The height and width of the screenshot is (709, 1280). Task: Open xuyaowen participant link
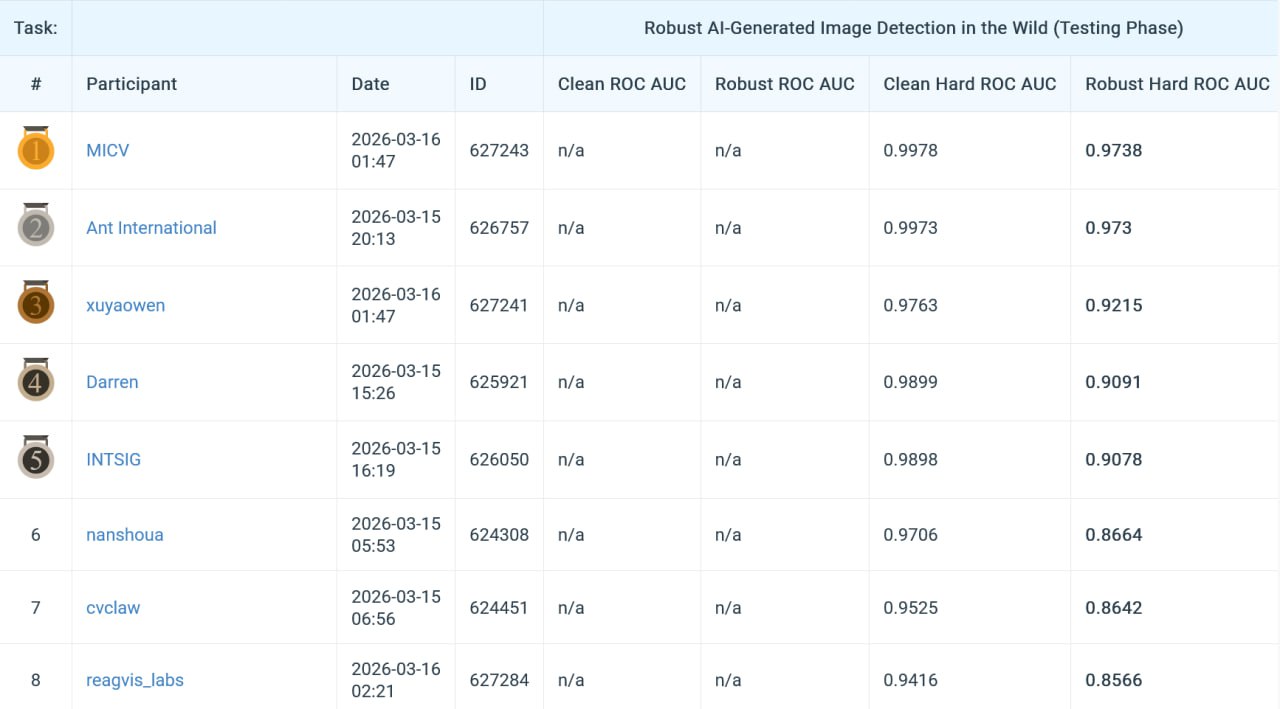126,305
